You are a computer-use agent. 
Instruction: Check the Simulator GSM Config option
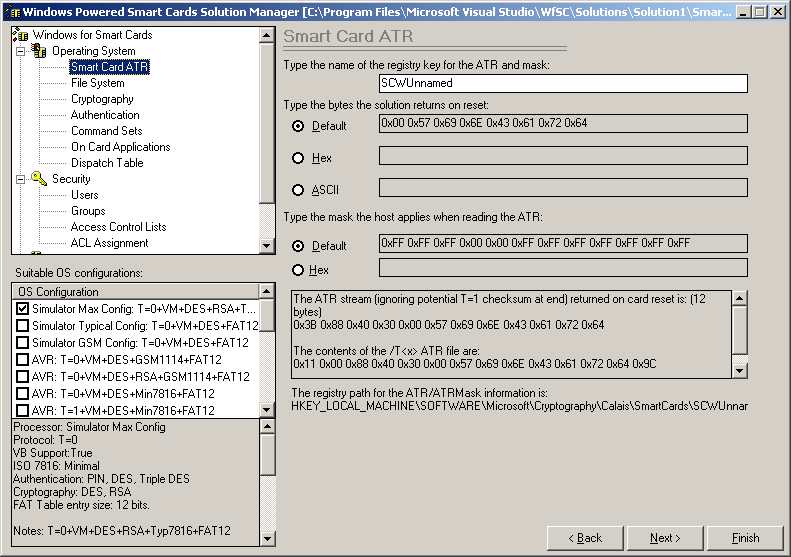[x=23, y=343]
